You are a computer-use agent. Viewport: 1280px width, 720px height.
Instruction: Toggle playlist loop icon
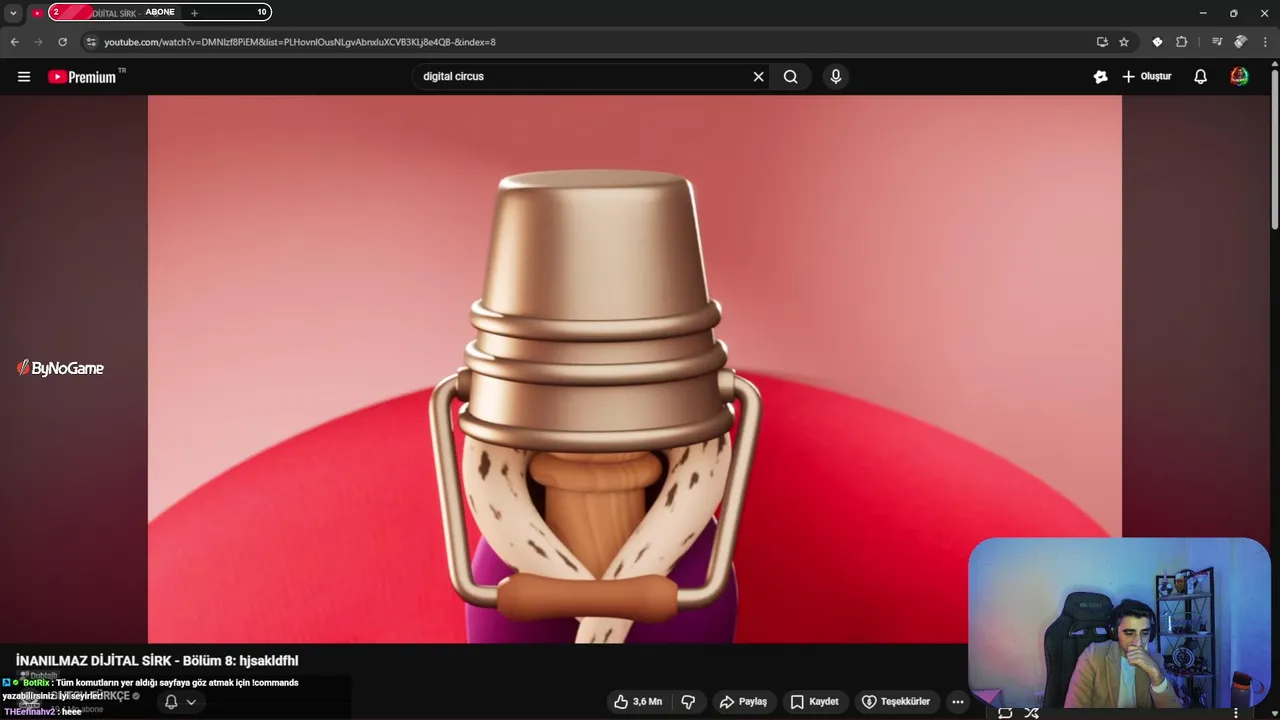(x=1005, y=712)
